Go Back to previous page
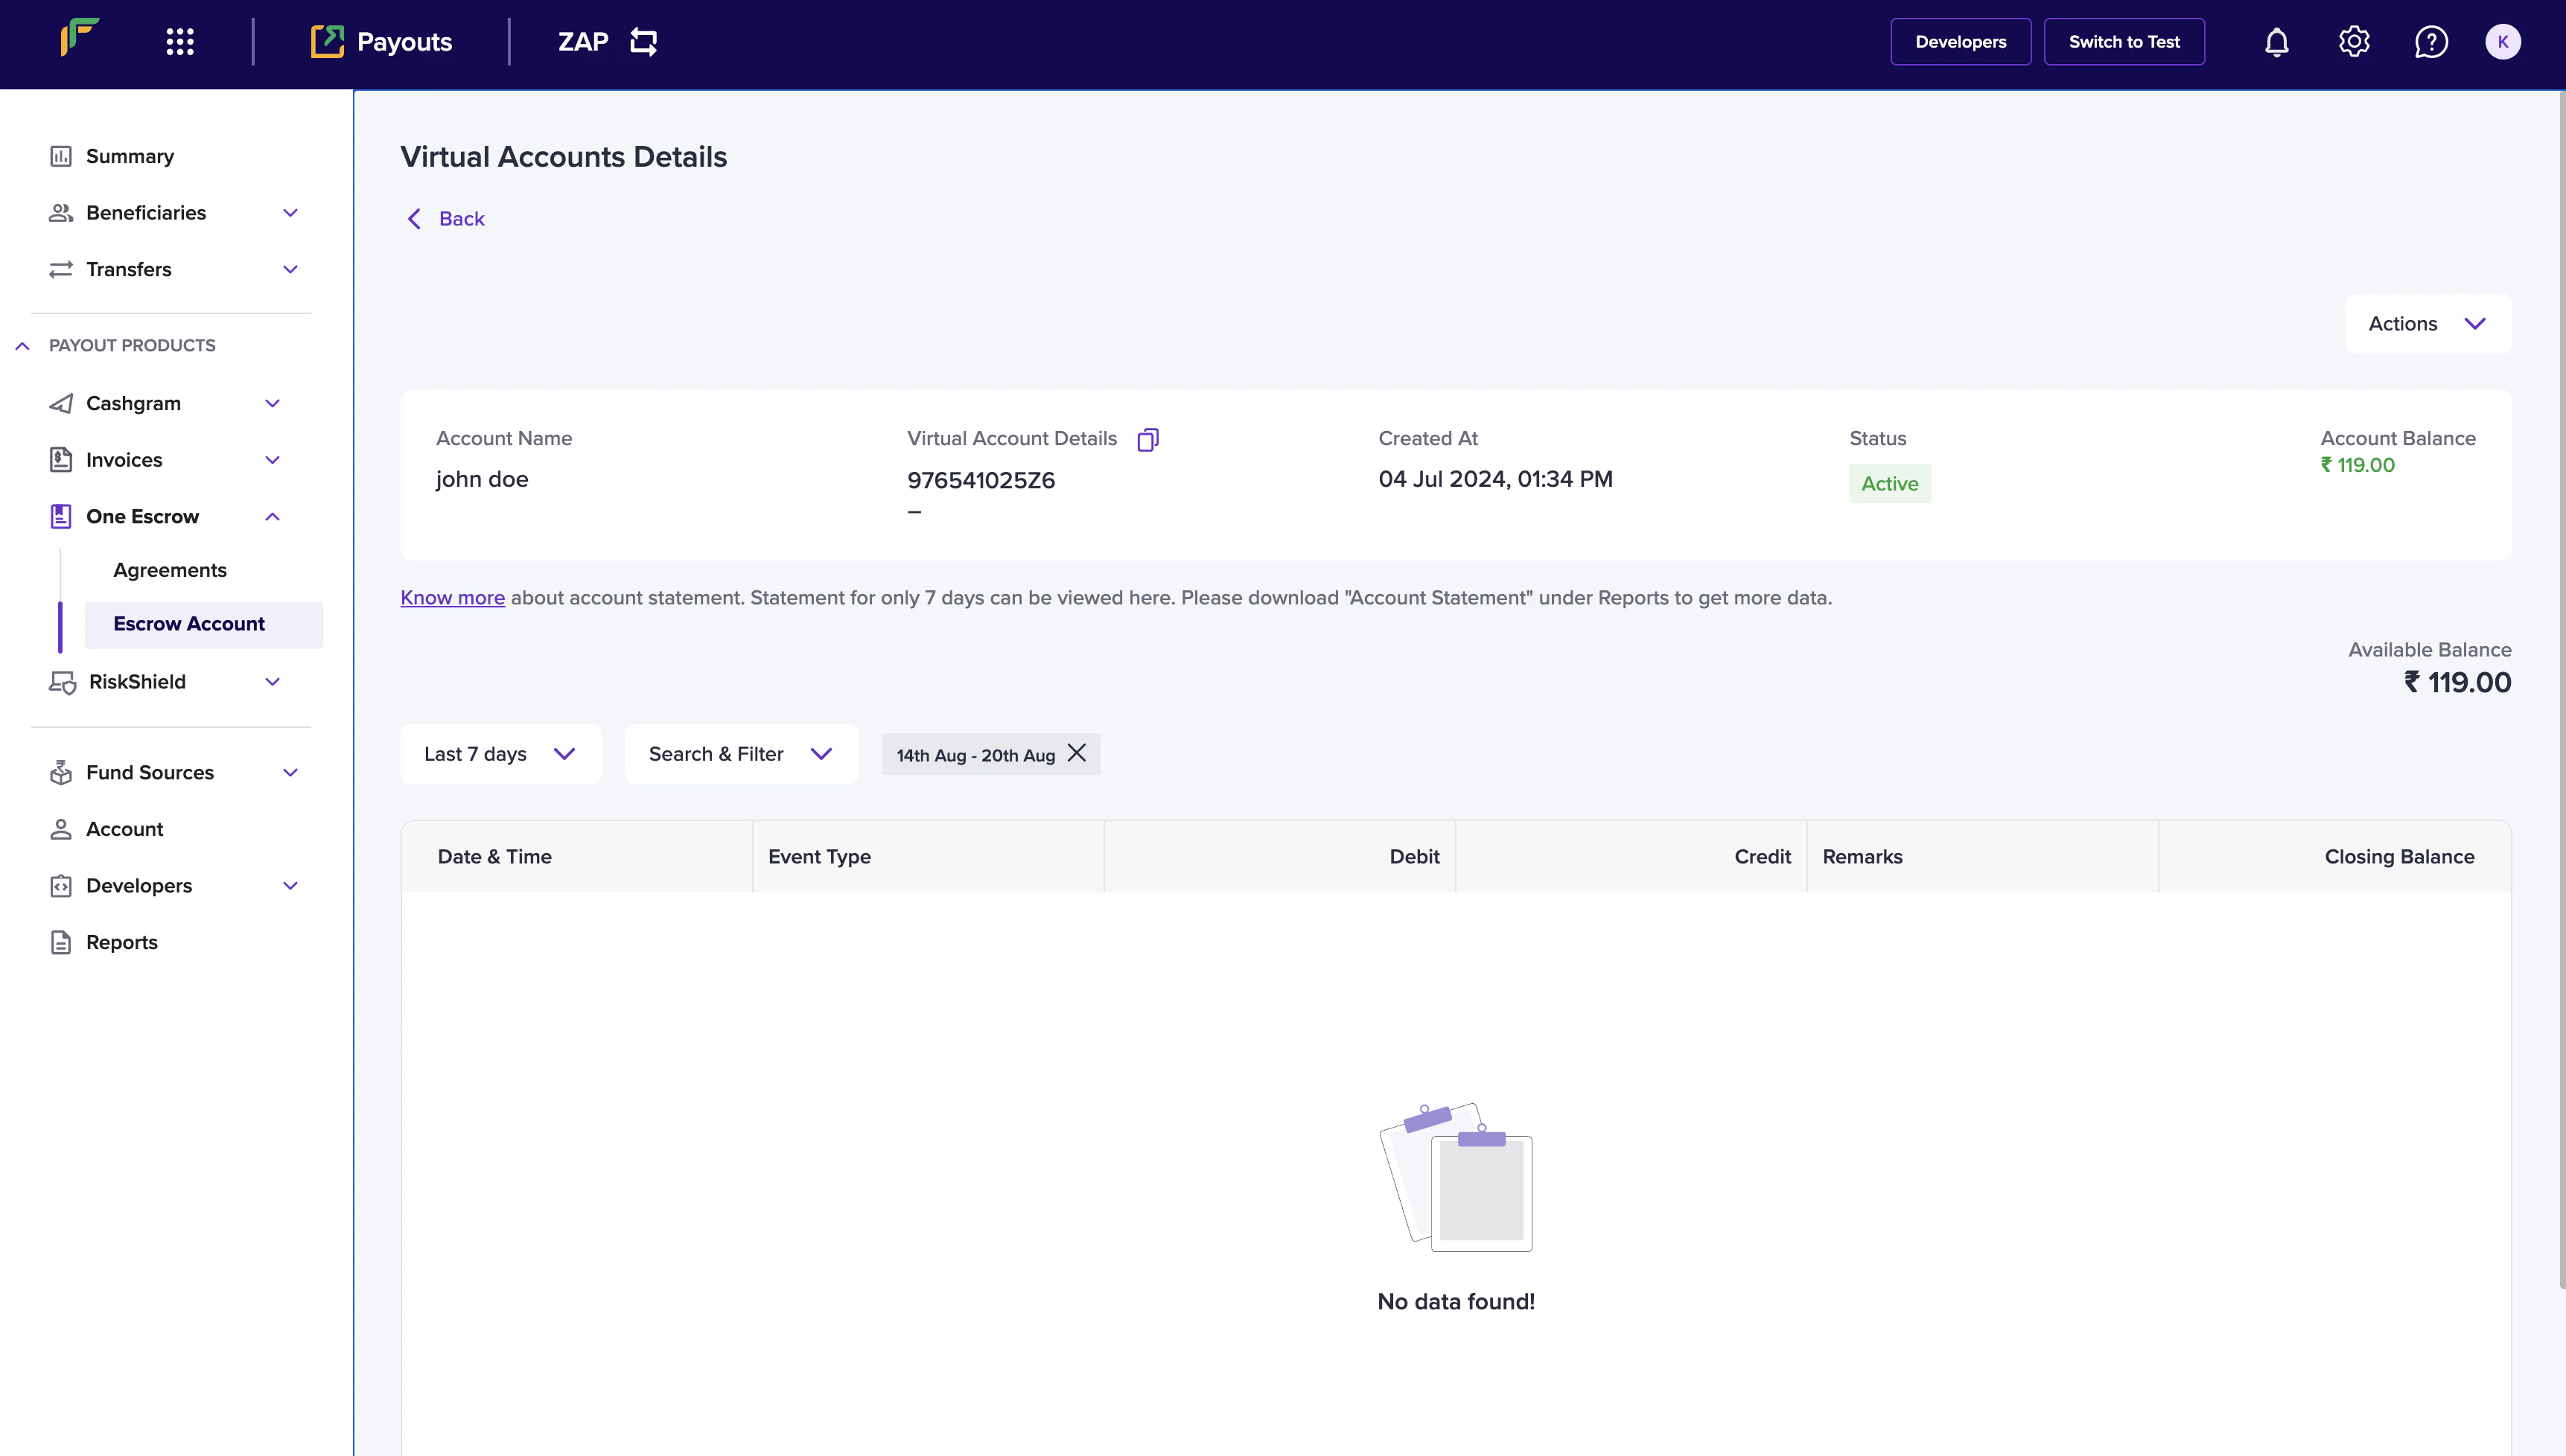Viewport: 2566px width, 1456px height. click(446, 219)
